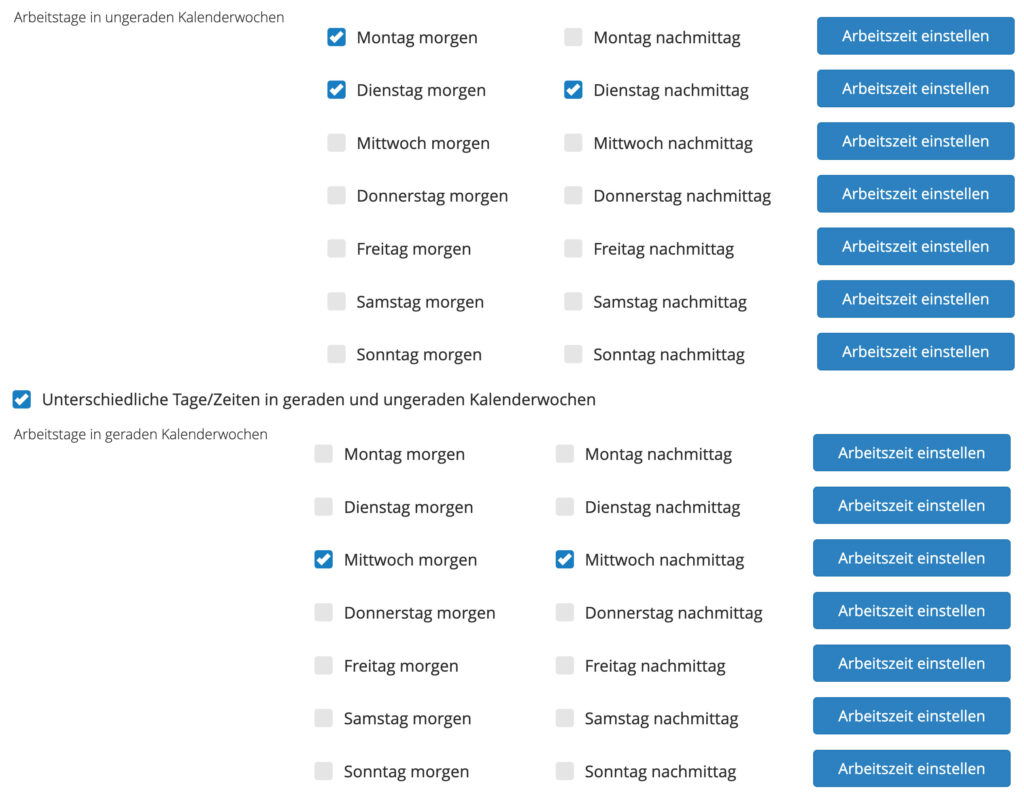This screenshot has width=1024, height=800.
Task: Enable Donnerstag morgen in geraden Kalenderwochen
Action: click(x=323, y=613)
